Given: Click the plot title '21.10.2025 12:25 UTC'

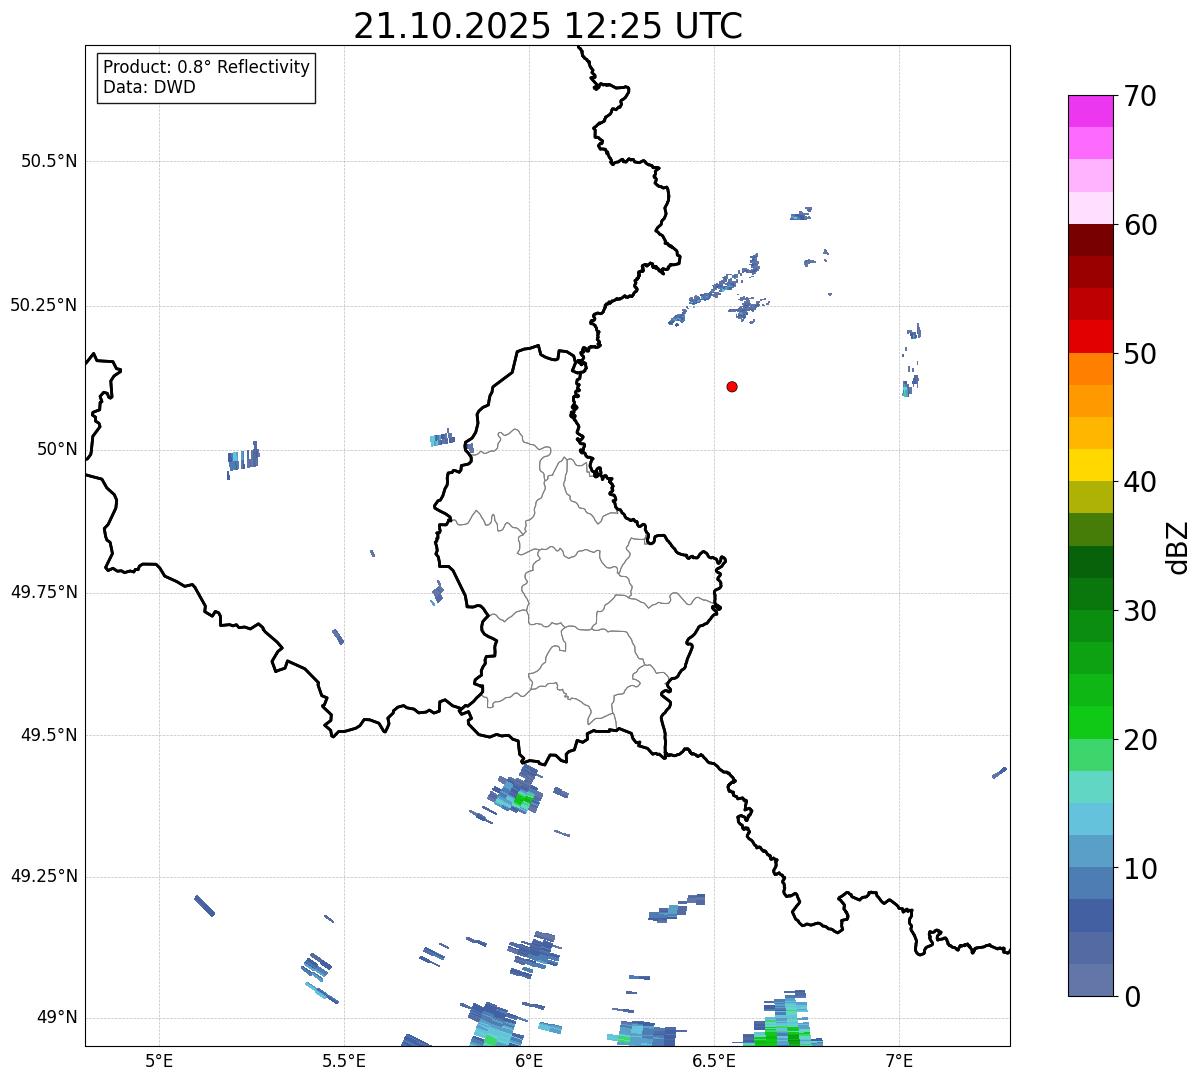Looking at the screenshot, I should (548, 26).
